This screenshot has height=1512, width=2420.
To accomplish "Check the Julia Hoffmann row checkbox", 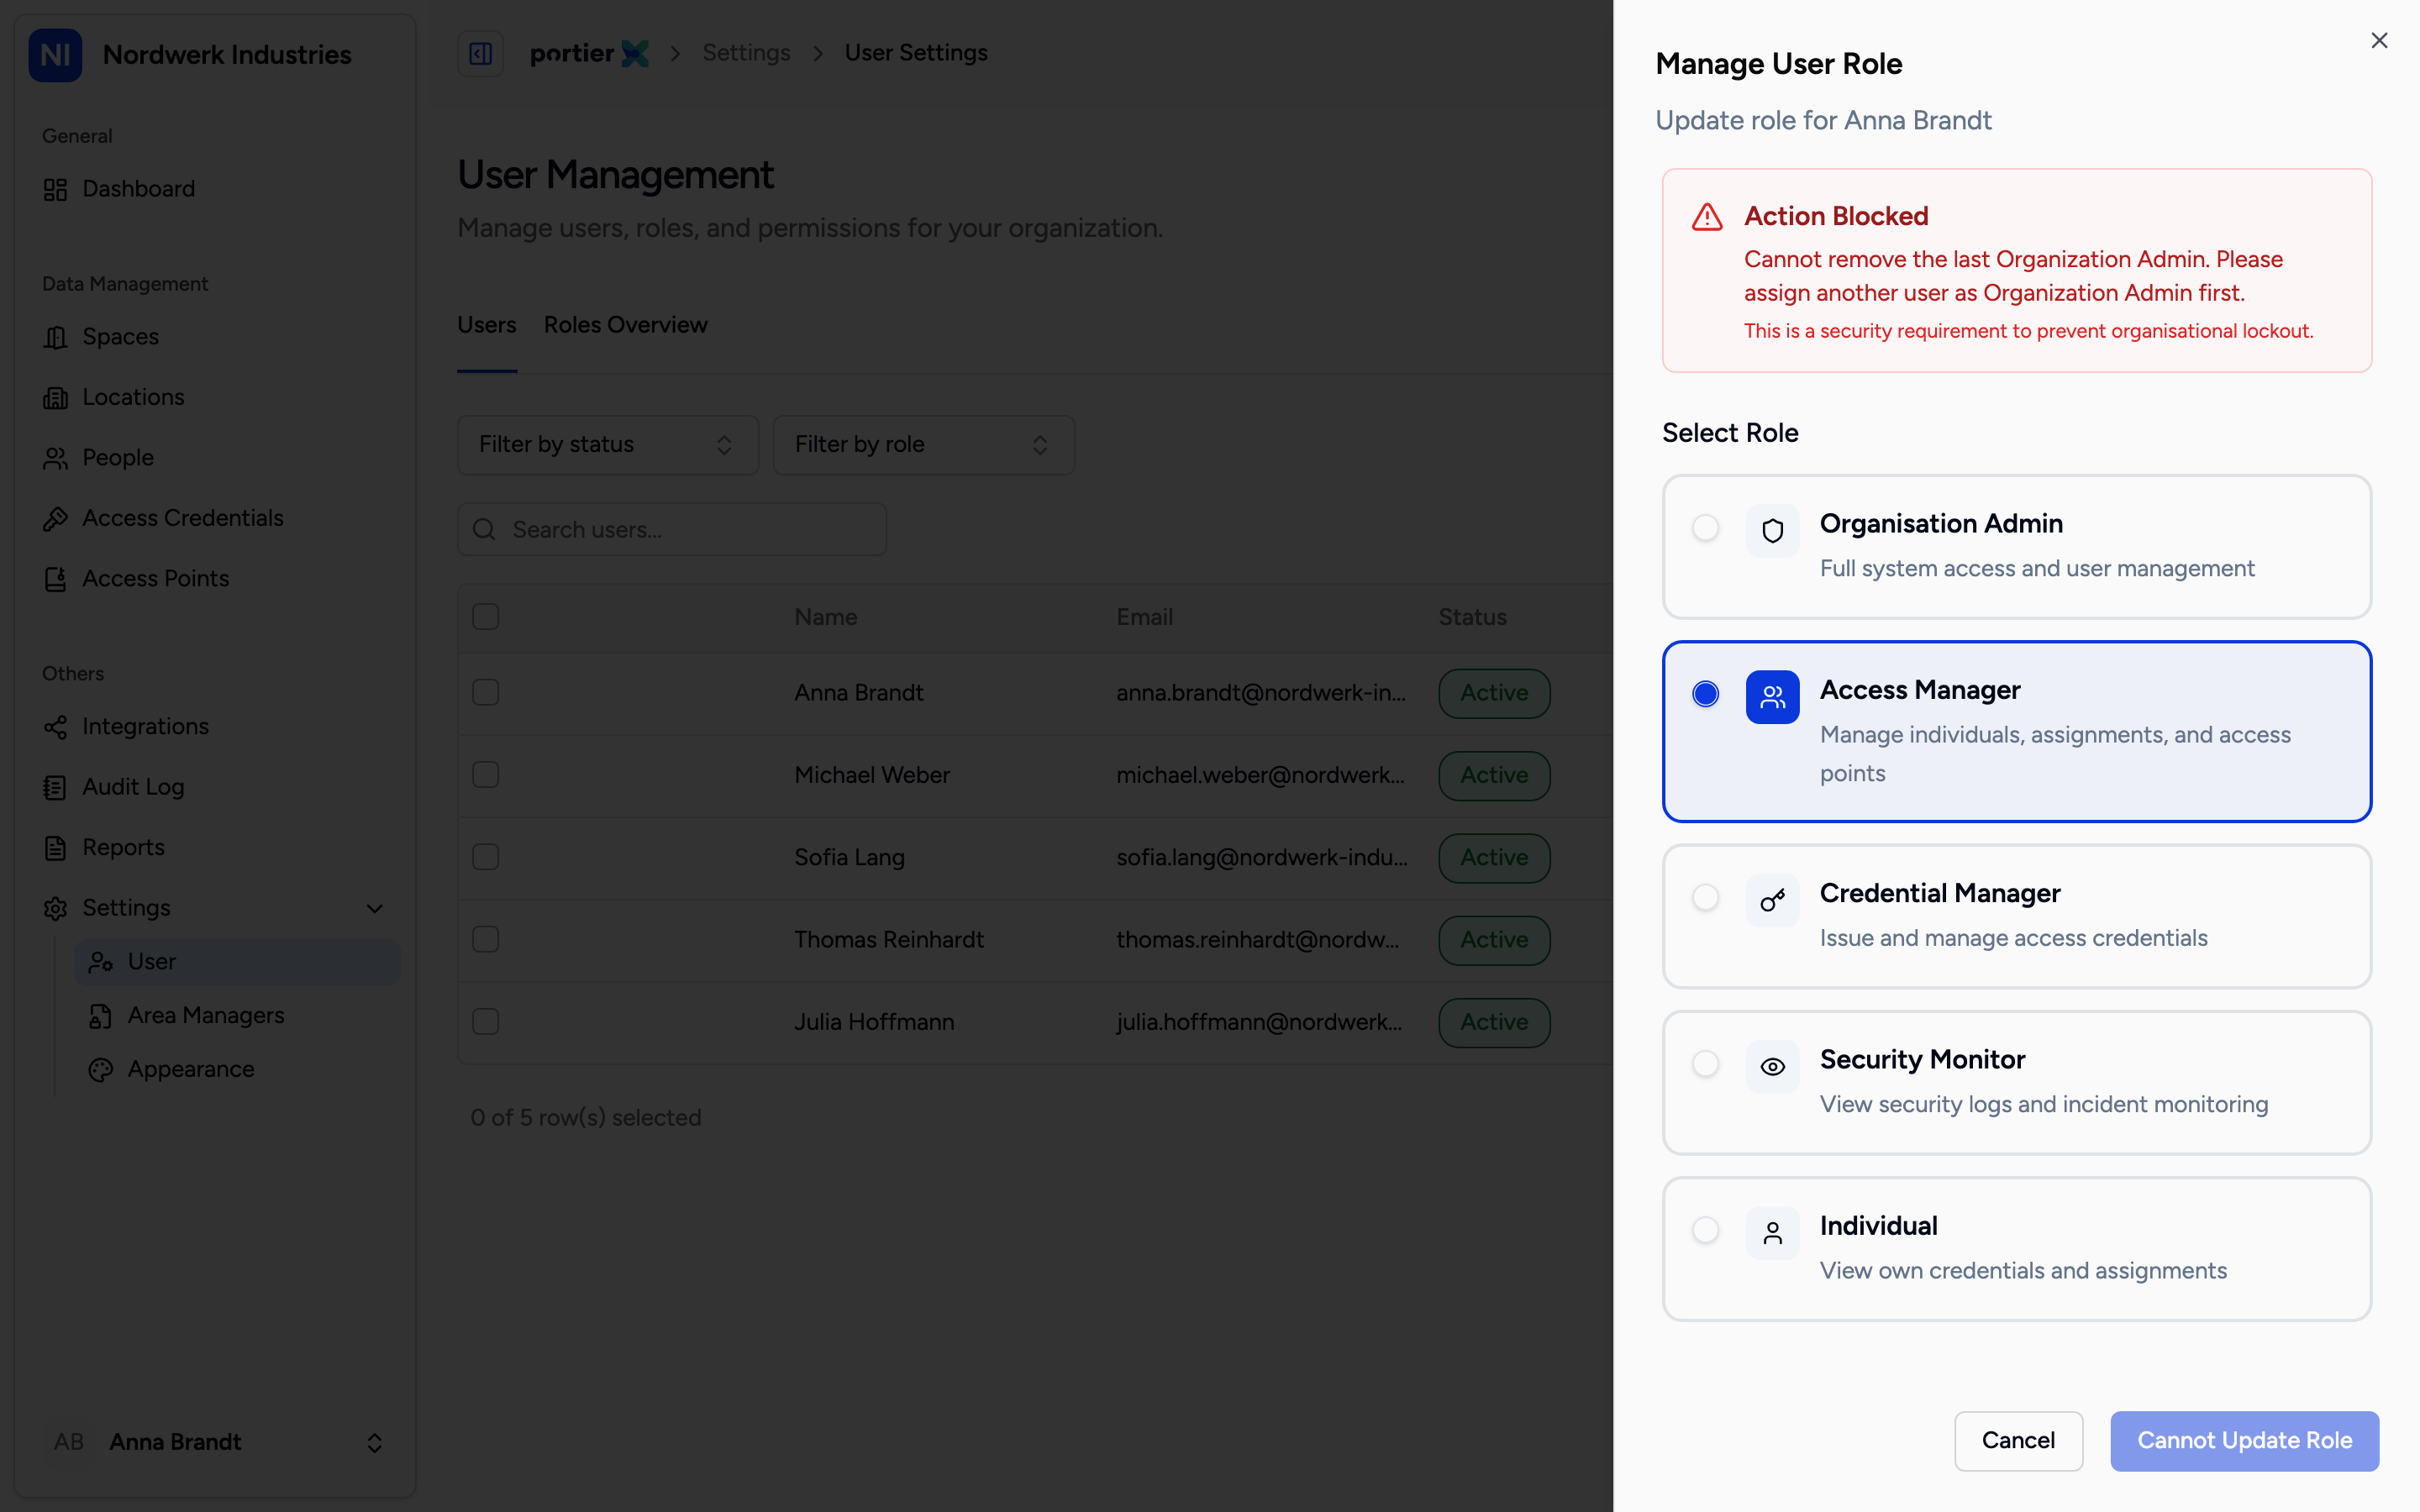I will [486, 1021].
